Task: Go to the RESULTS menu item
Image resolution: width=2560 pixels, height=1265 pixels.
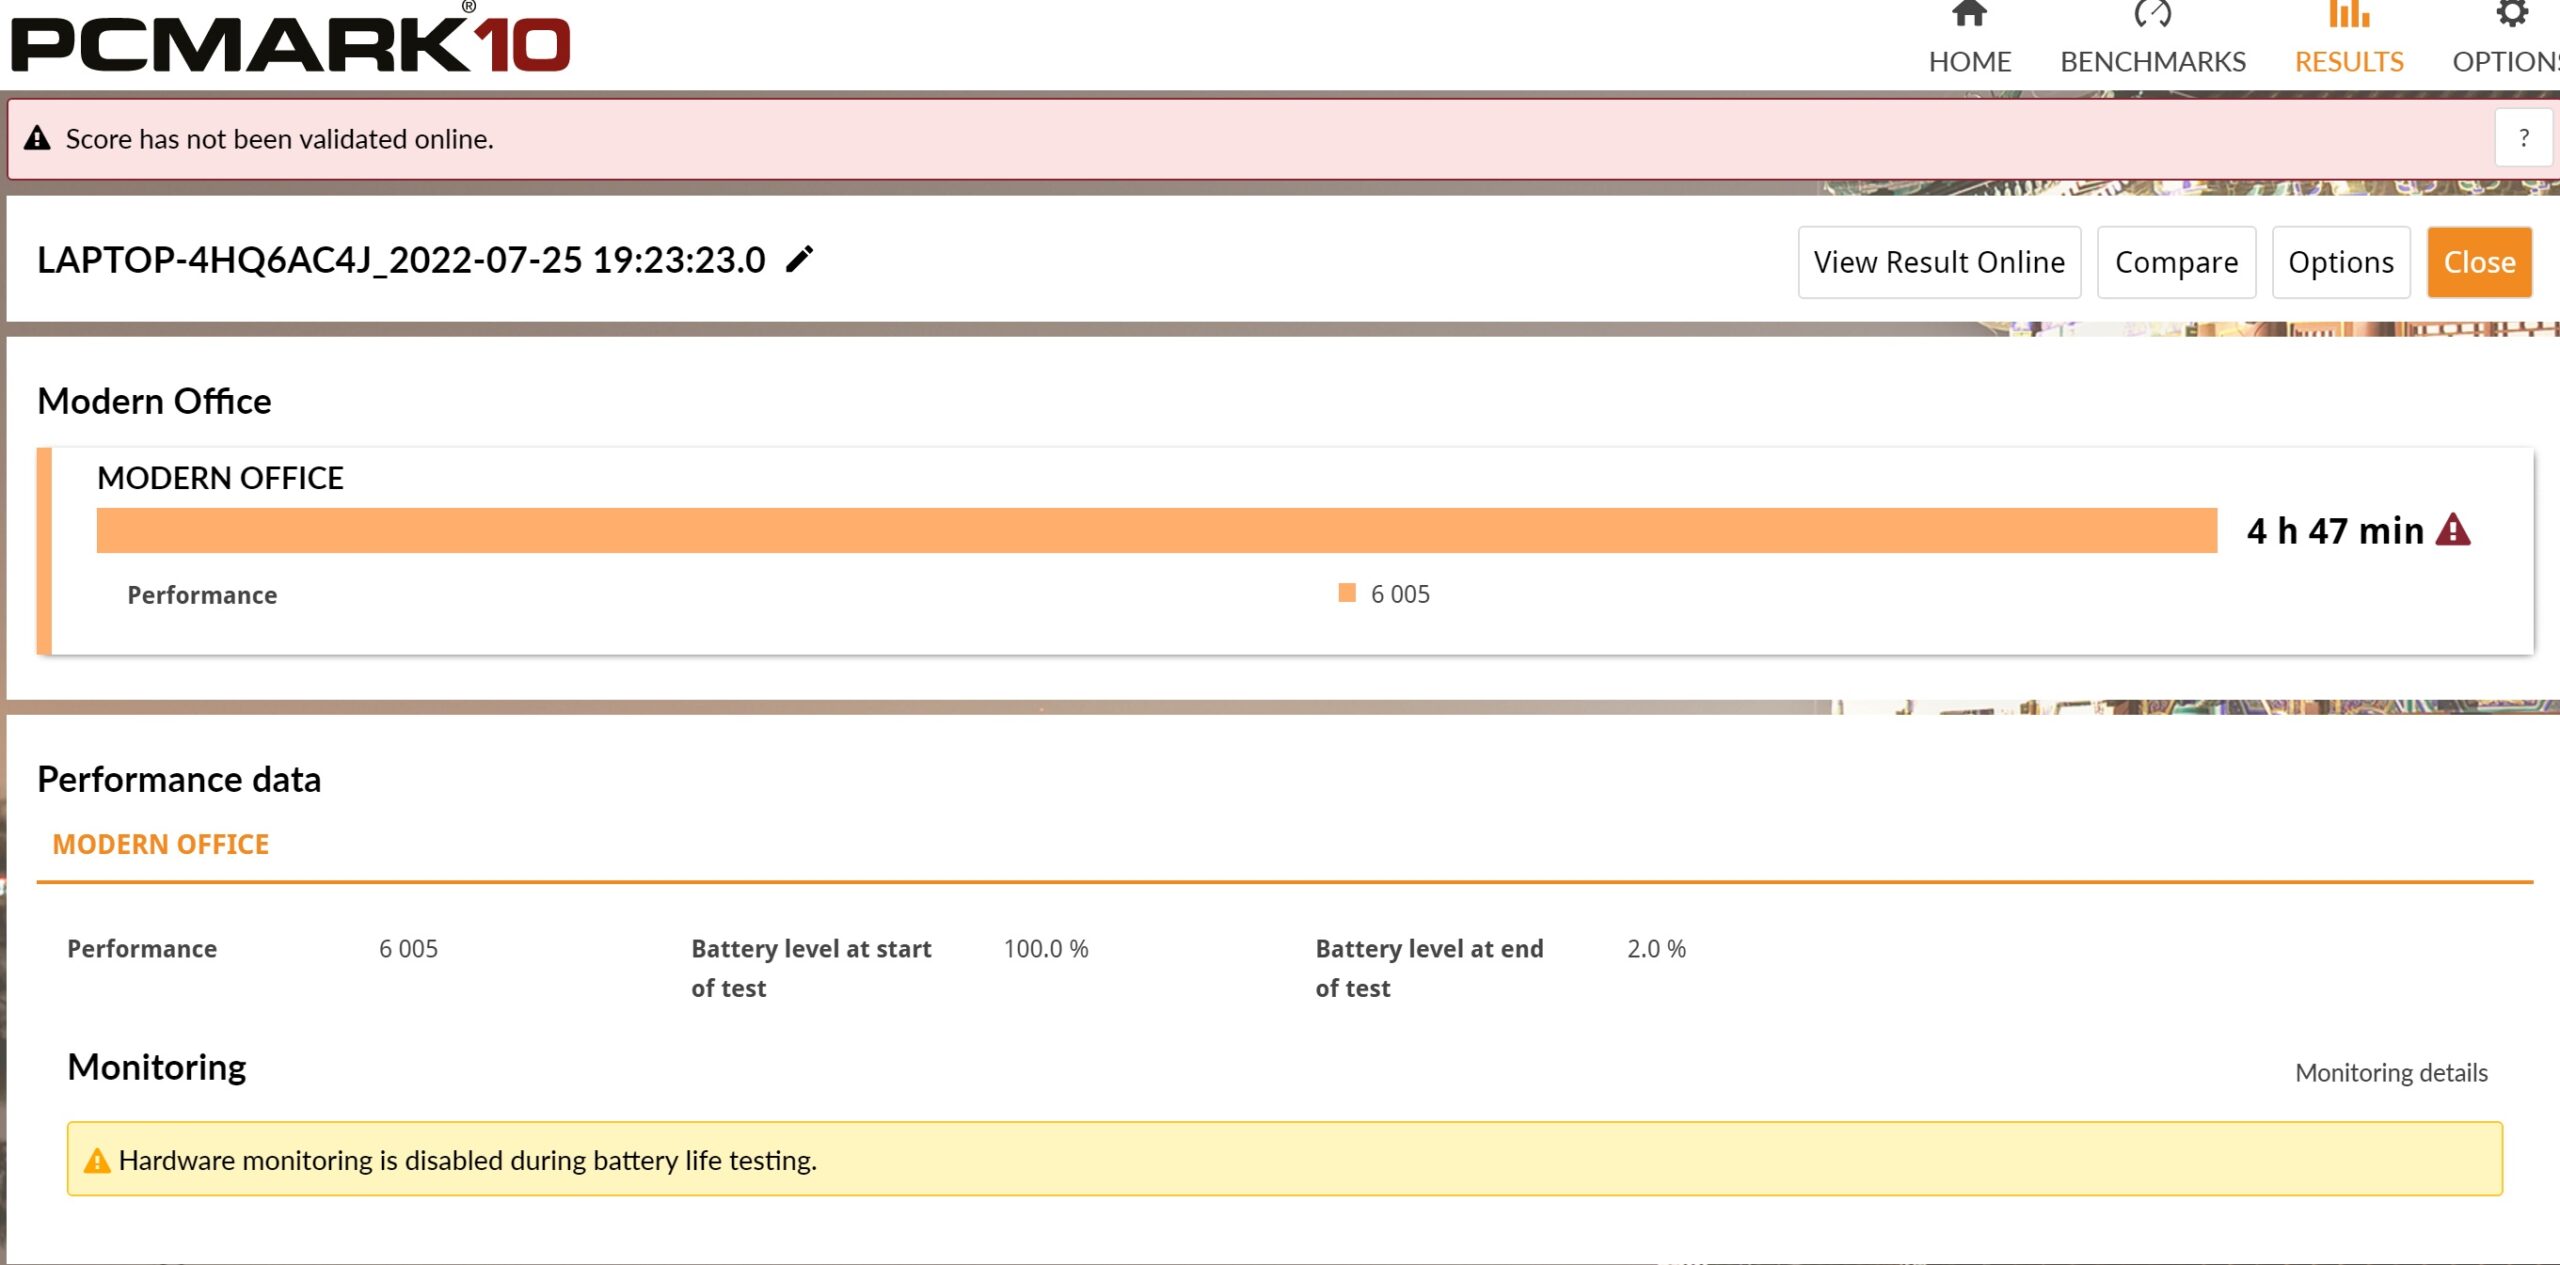Action: (x=2349, y=62)
